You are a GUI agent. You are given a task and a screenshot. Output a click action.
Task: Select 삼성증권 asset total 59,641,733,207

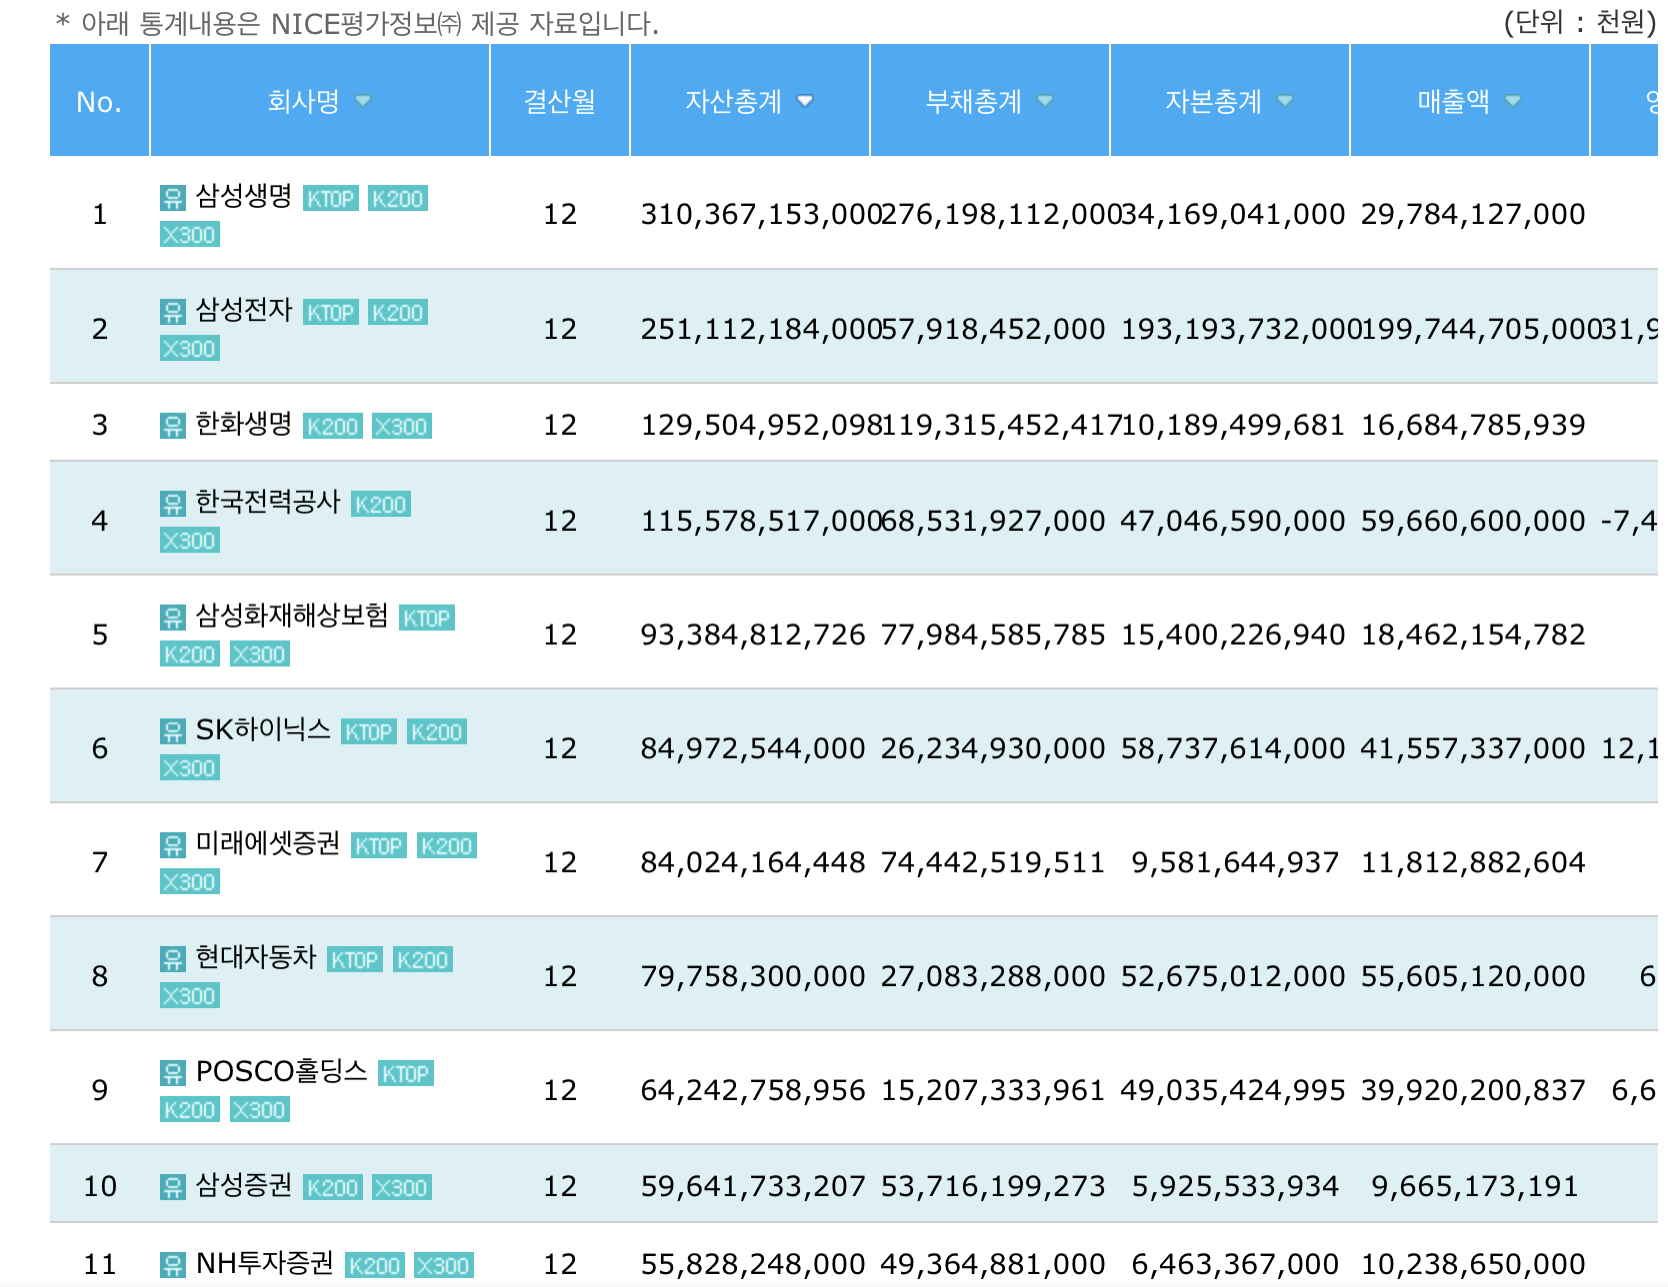point(753,1187)
